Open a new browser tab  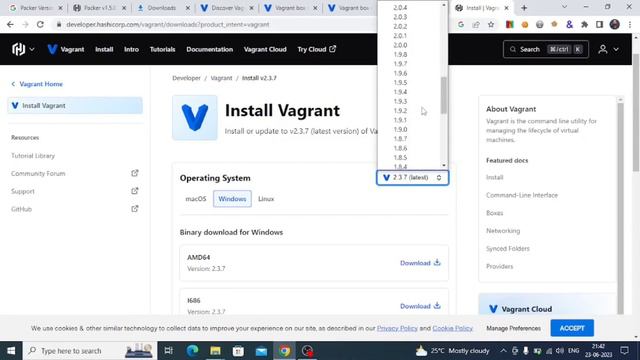[x=524, y=8]
